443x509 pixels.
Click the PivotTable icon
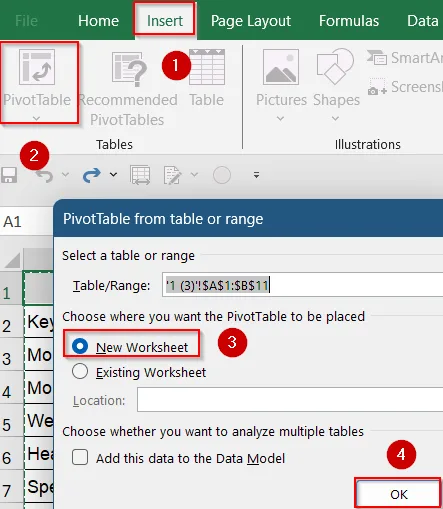[37, 67]
